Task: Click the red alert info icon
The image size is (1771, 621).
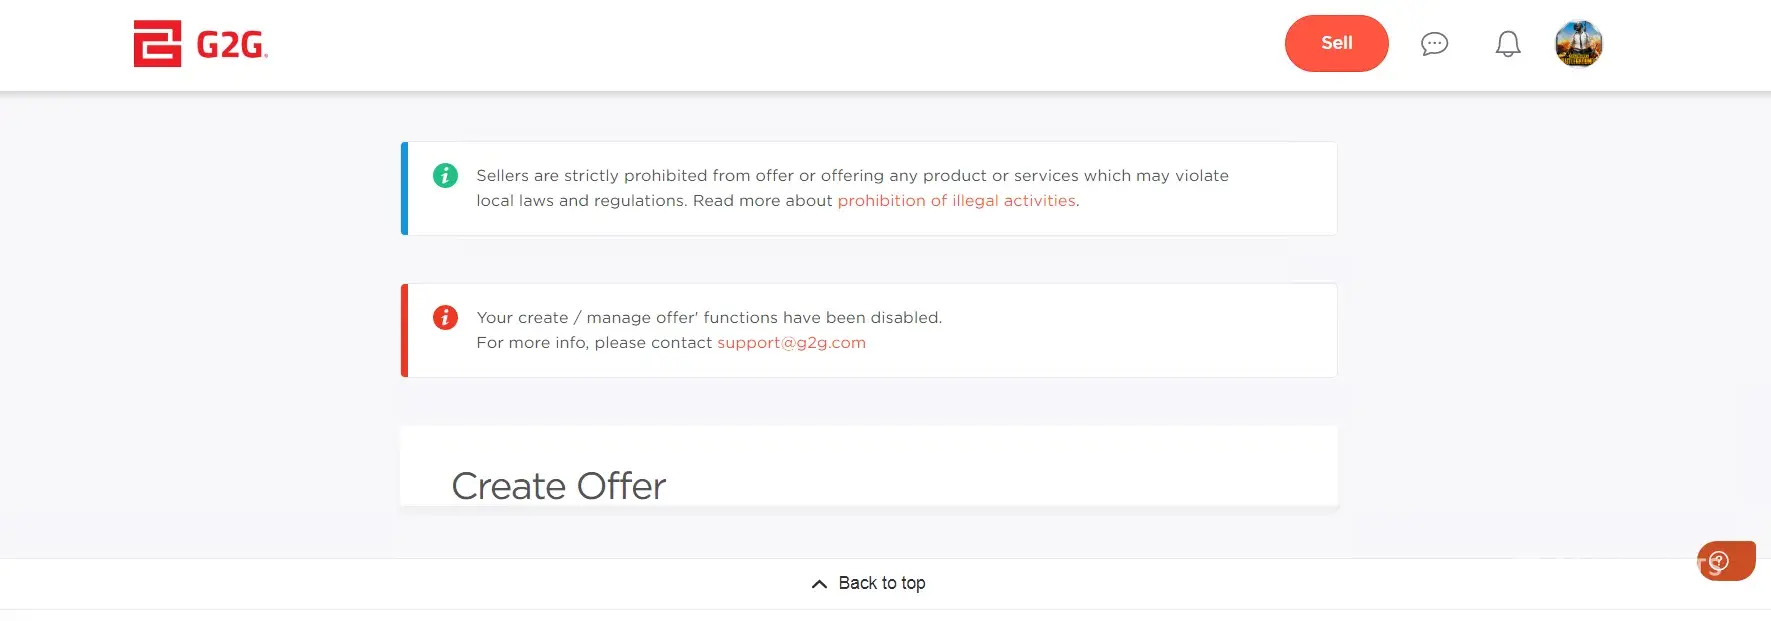Action: point(445,318)
